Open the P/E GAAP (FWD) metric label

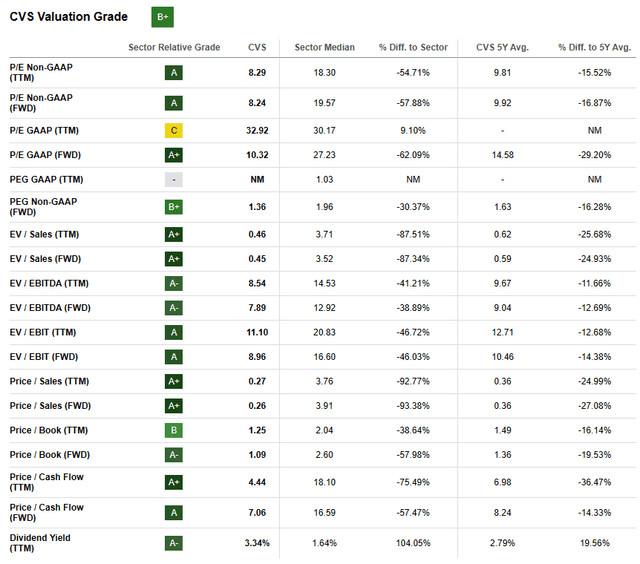[x=45, y=155]
